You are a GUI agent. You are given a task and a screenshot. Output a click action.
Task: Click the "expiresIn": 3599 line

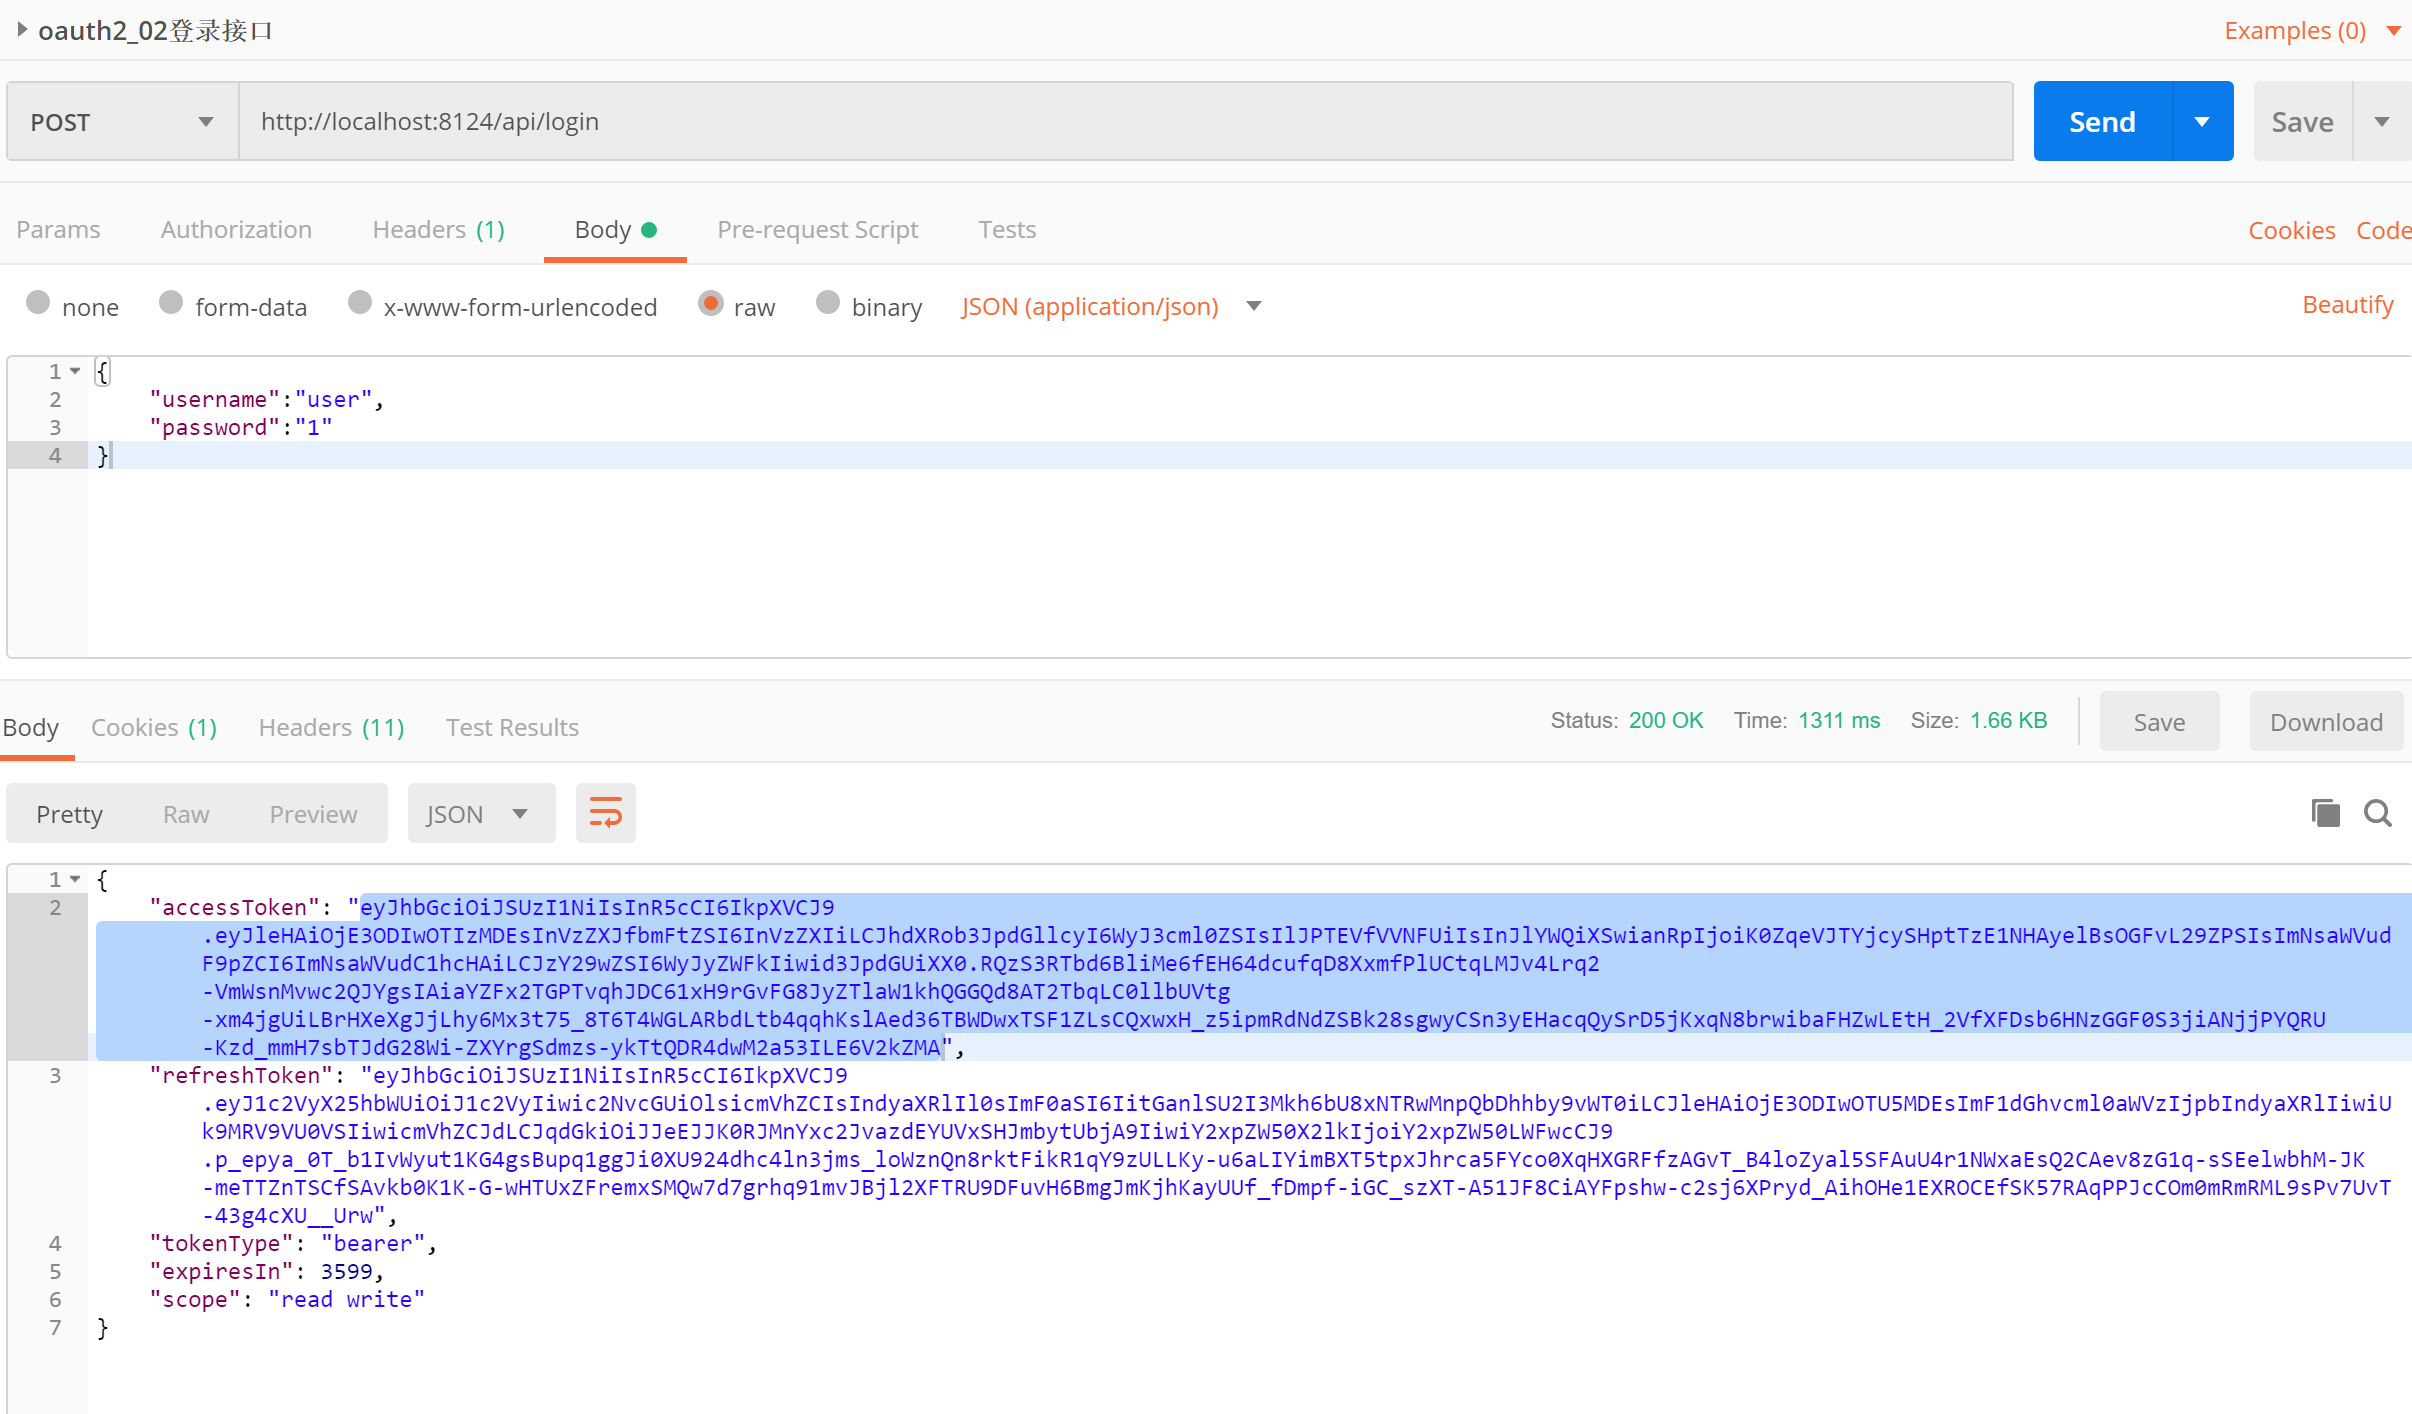click(266, 1271)
